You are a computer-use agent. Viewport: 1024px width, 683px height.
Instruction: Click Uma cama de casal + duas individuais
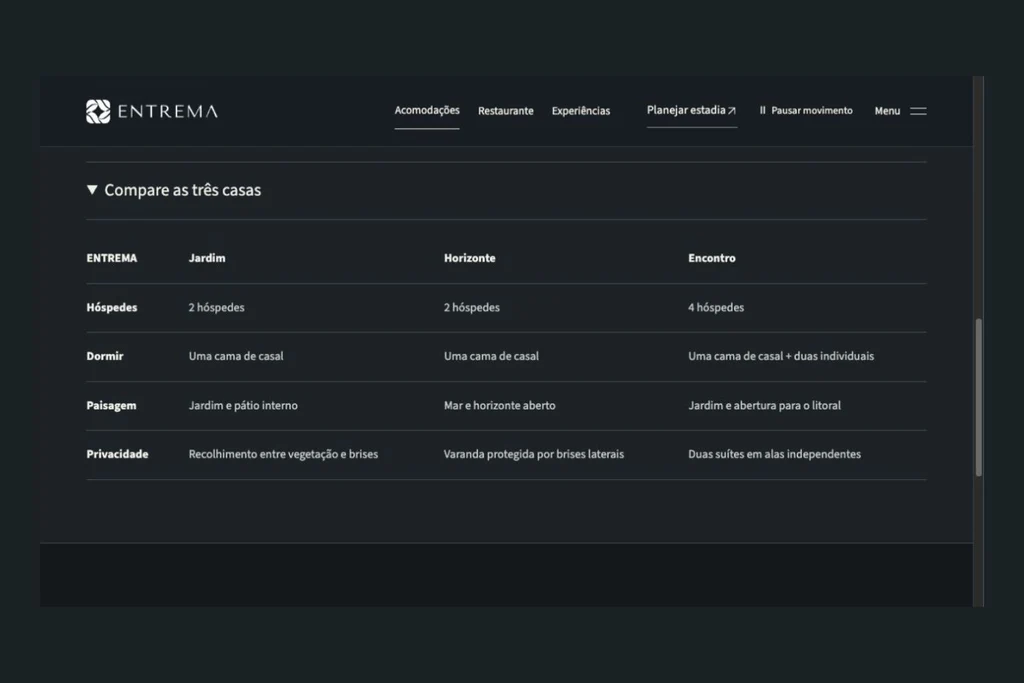(x=781, y=356)
